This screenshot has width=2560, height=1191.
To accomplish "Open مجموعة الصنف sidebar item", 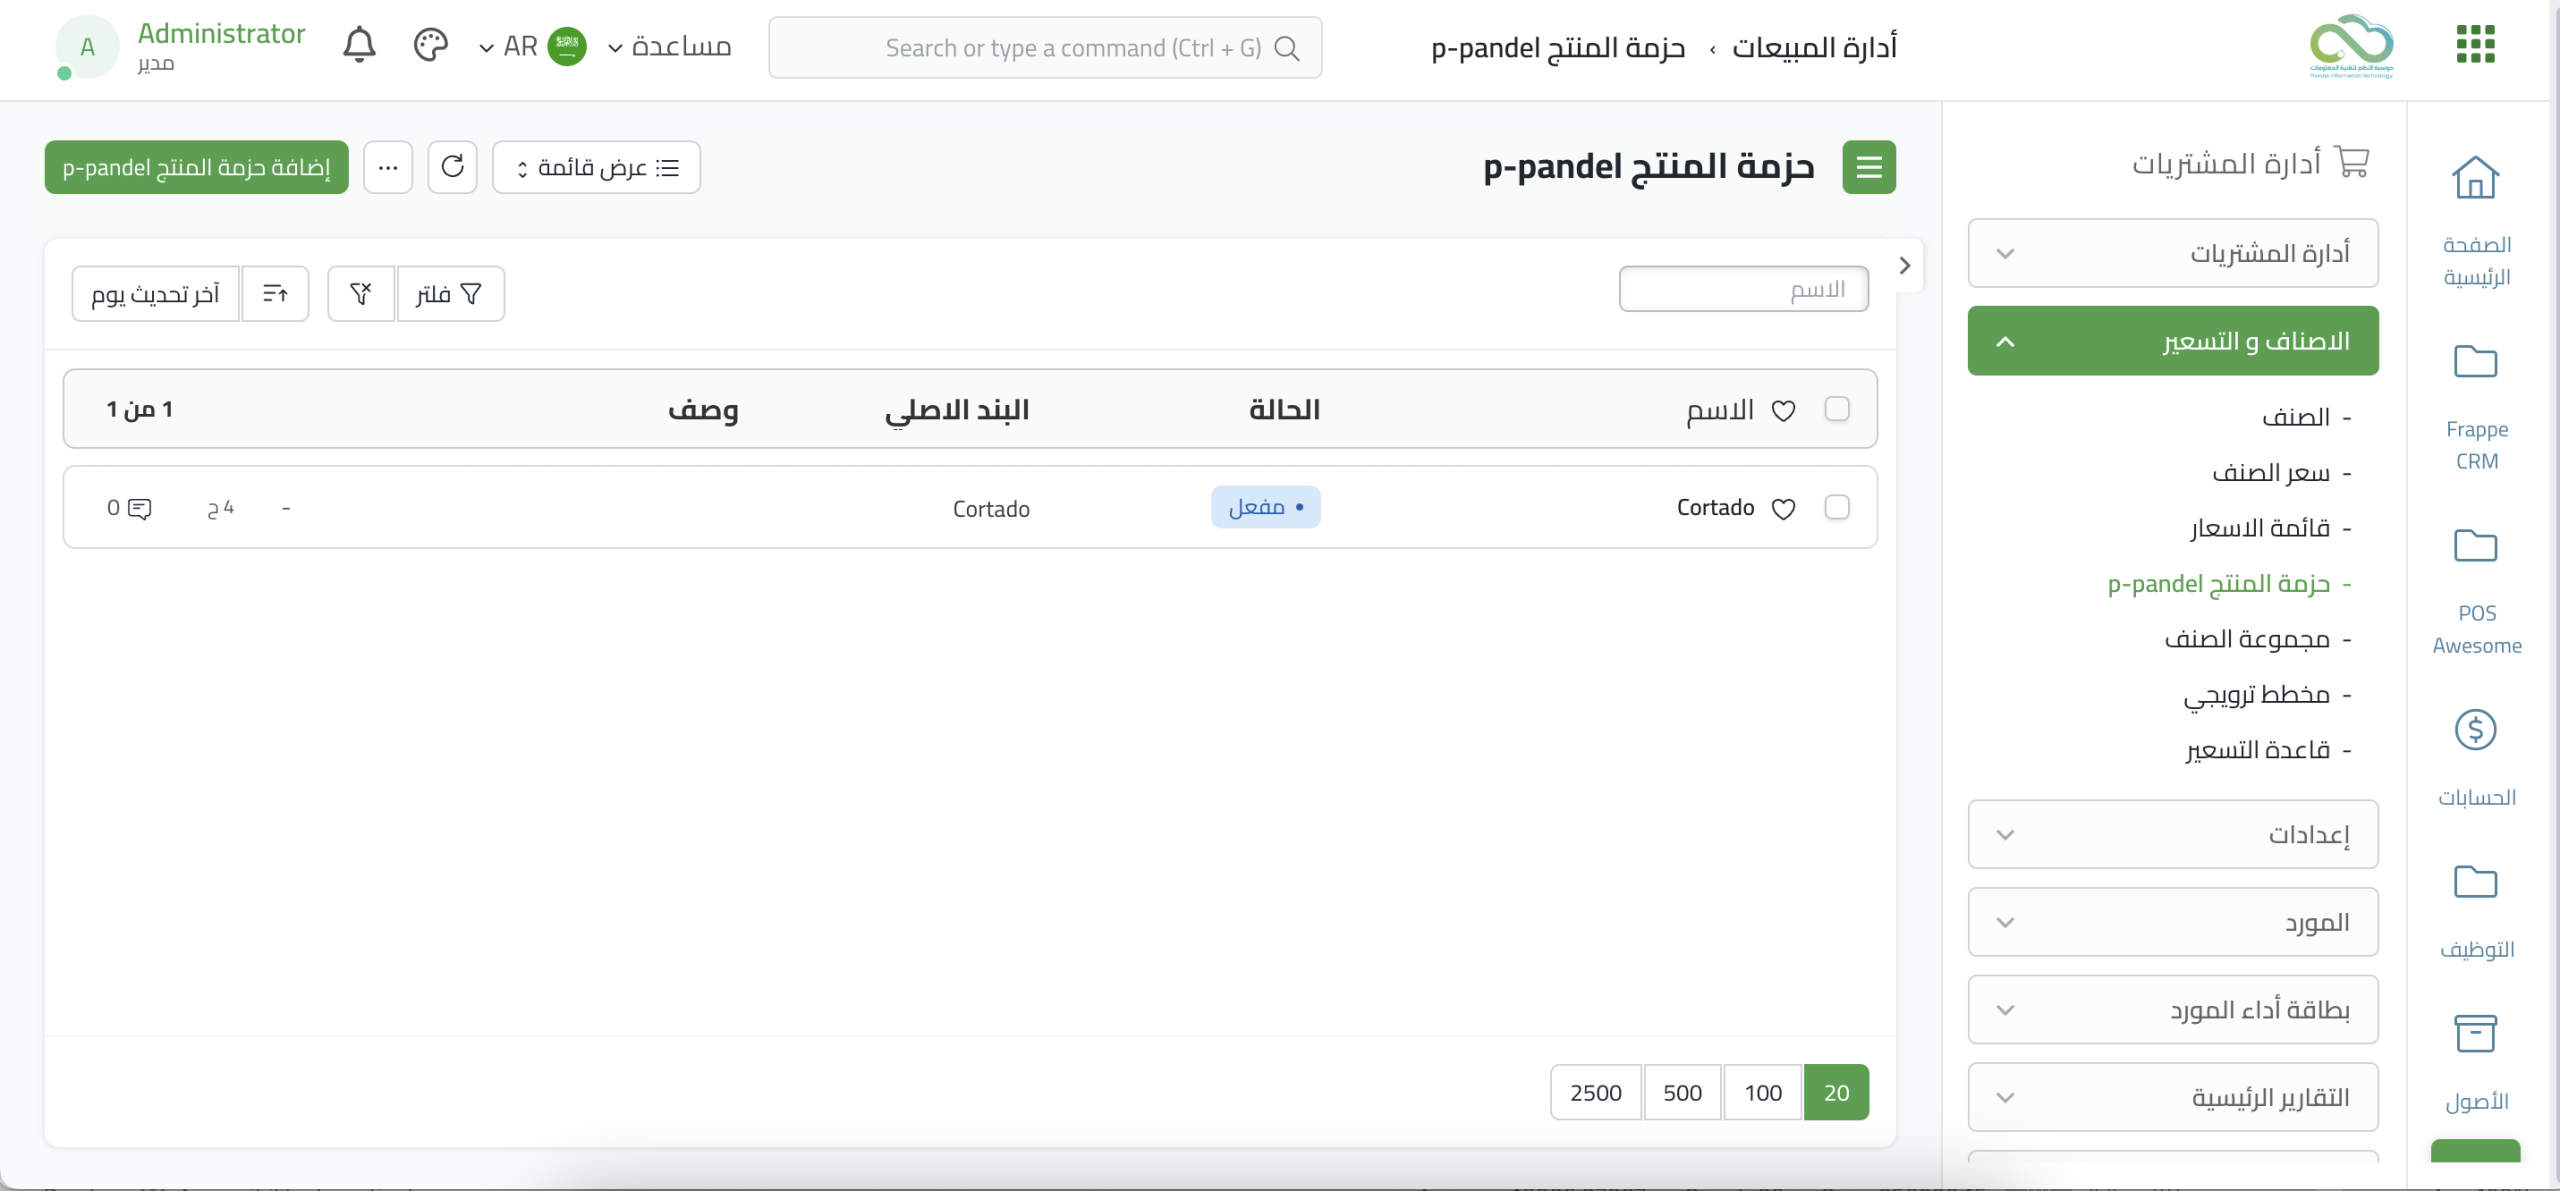I will coord(2247,639).
